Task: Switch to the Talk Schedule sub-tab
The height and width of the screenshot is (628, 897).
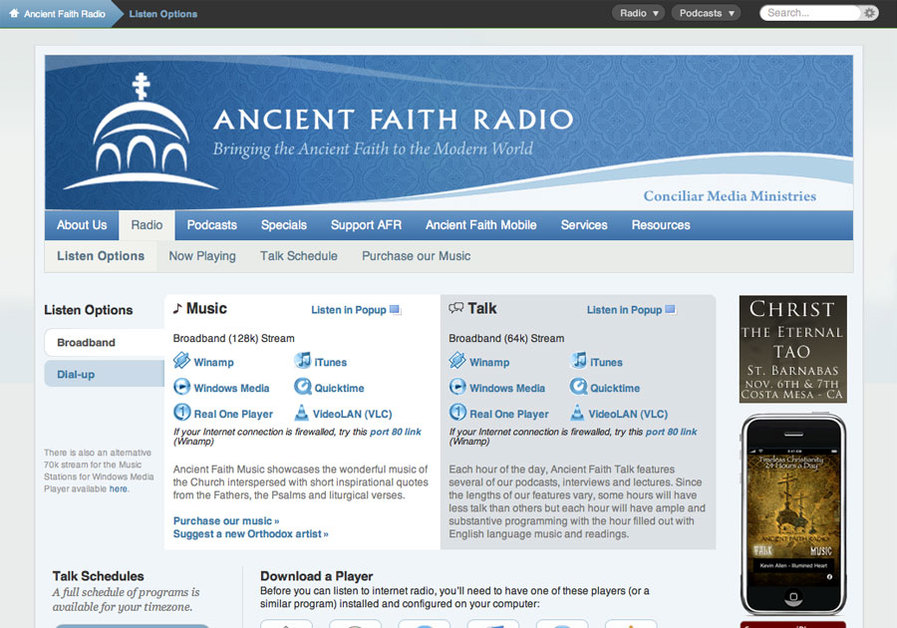Action: click(299, 256)
